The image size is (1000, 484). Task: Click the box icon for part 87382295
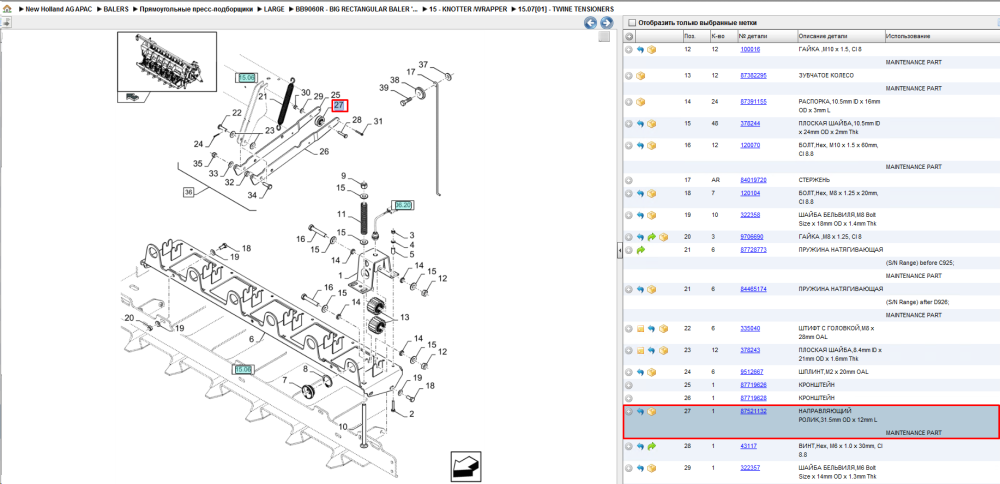pyautogui.click(x=640, y=76)
